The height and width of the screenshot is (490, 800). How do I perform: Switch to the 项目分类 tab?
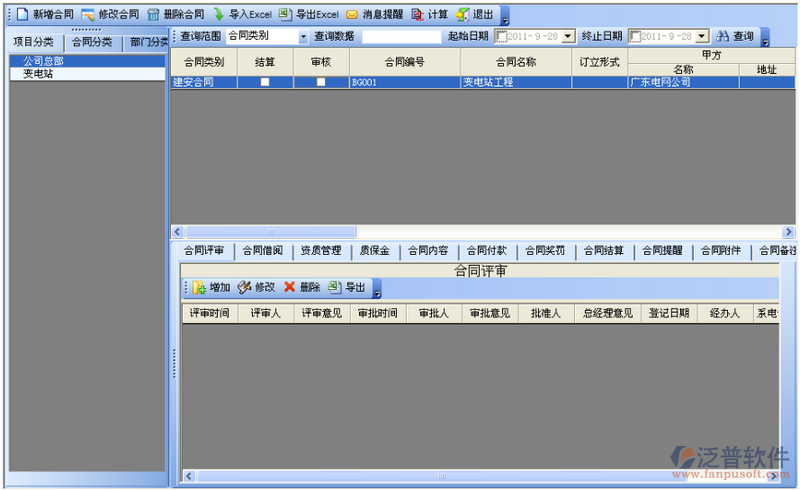(x=33, y=42)
